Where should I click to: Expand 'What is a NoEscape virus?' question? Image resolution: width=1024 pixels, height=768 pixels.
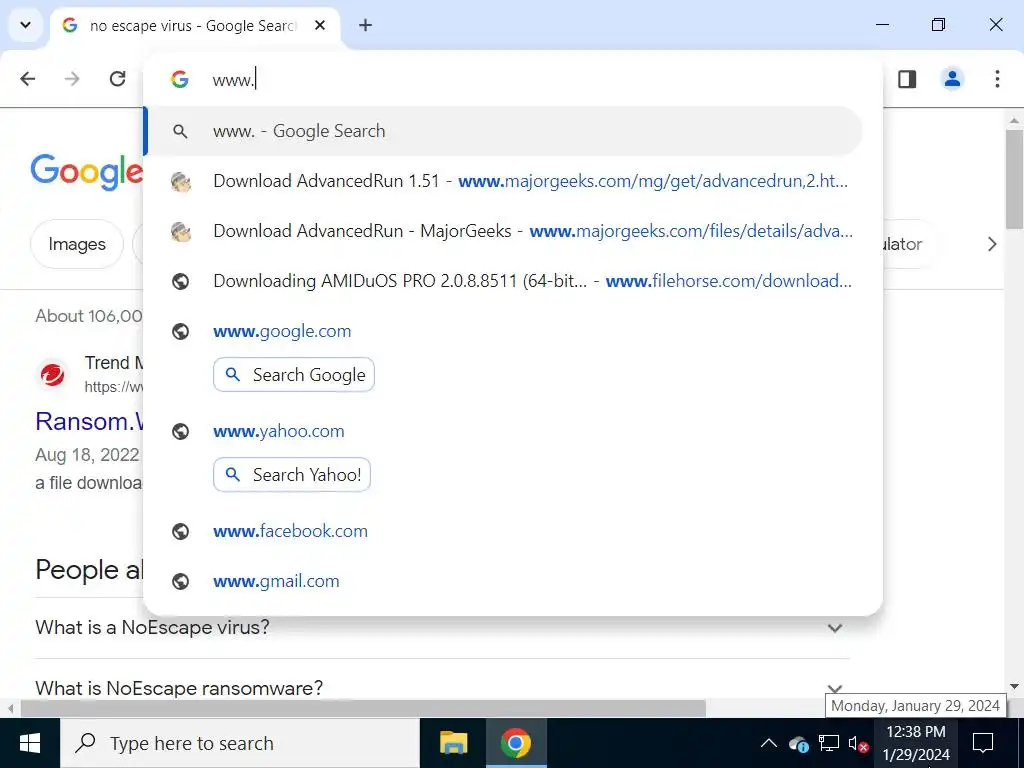tap(442, 628)
